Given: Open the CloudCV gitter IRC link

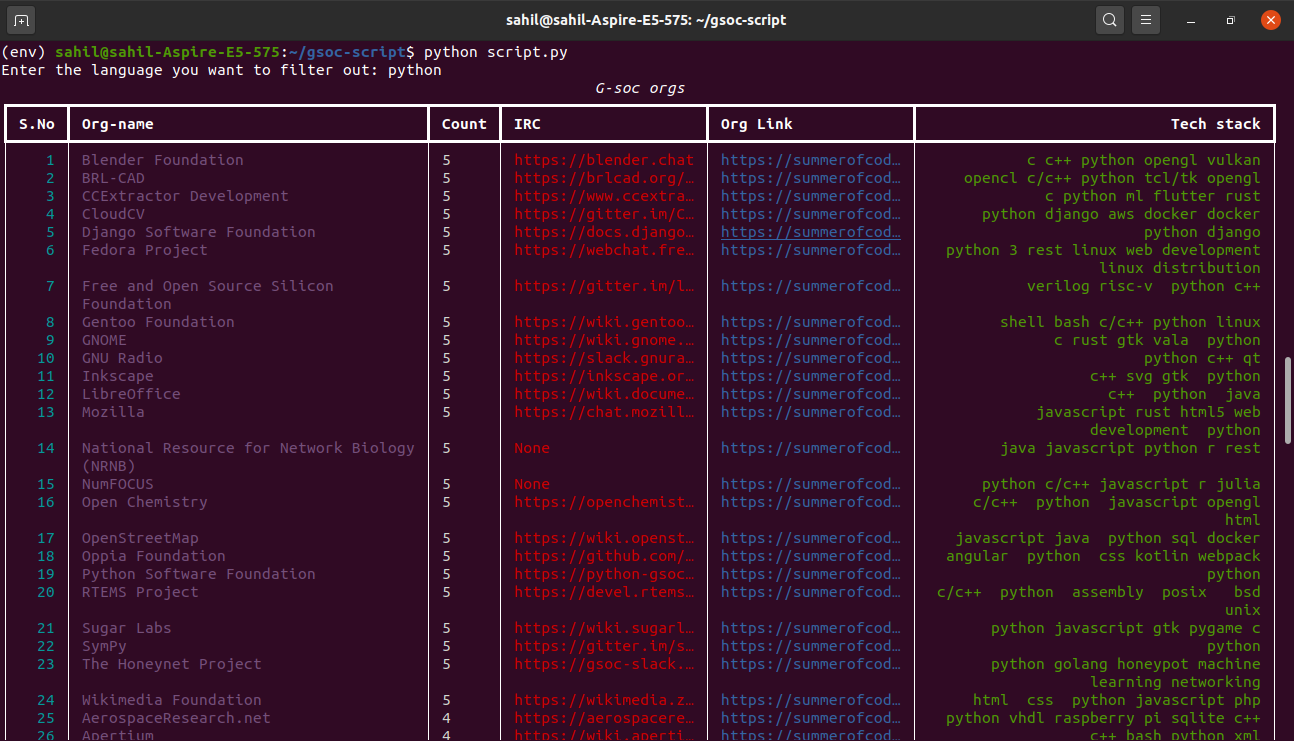Looking at the screenshot, I should pyautogui.click(x=604, y=214).
